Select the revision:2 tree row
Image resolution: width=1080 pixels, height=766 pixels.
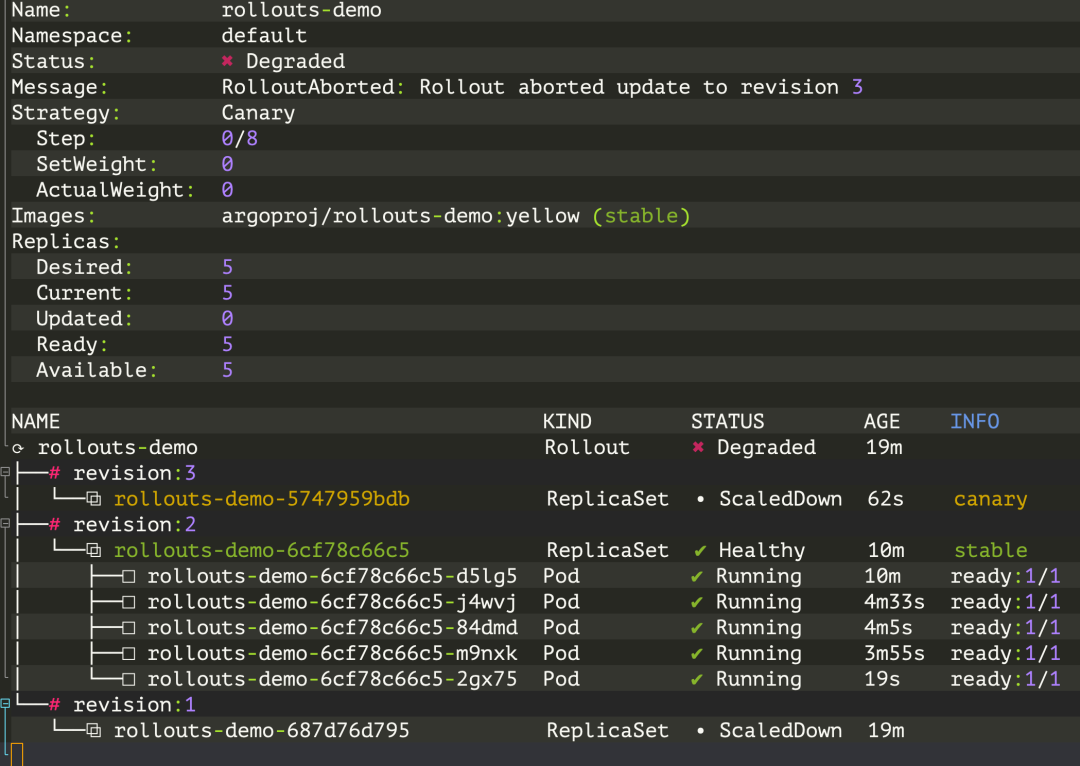(x=134, y=525)
